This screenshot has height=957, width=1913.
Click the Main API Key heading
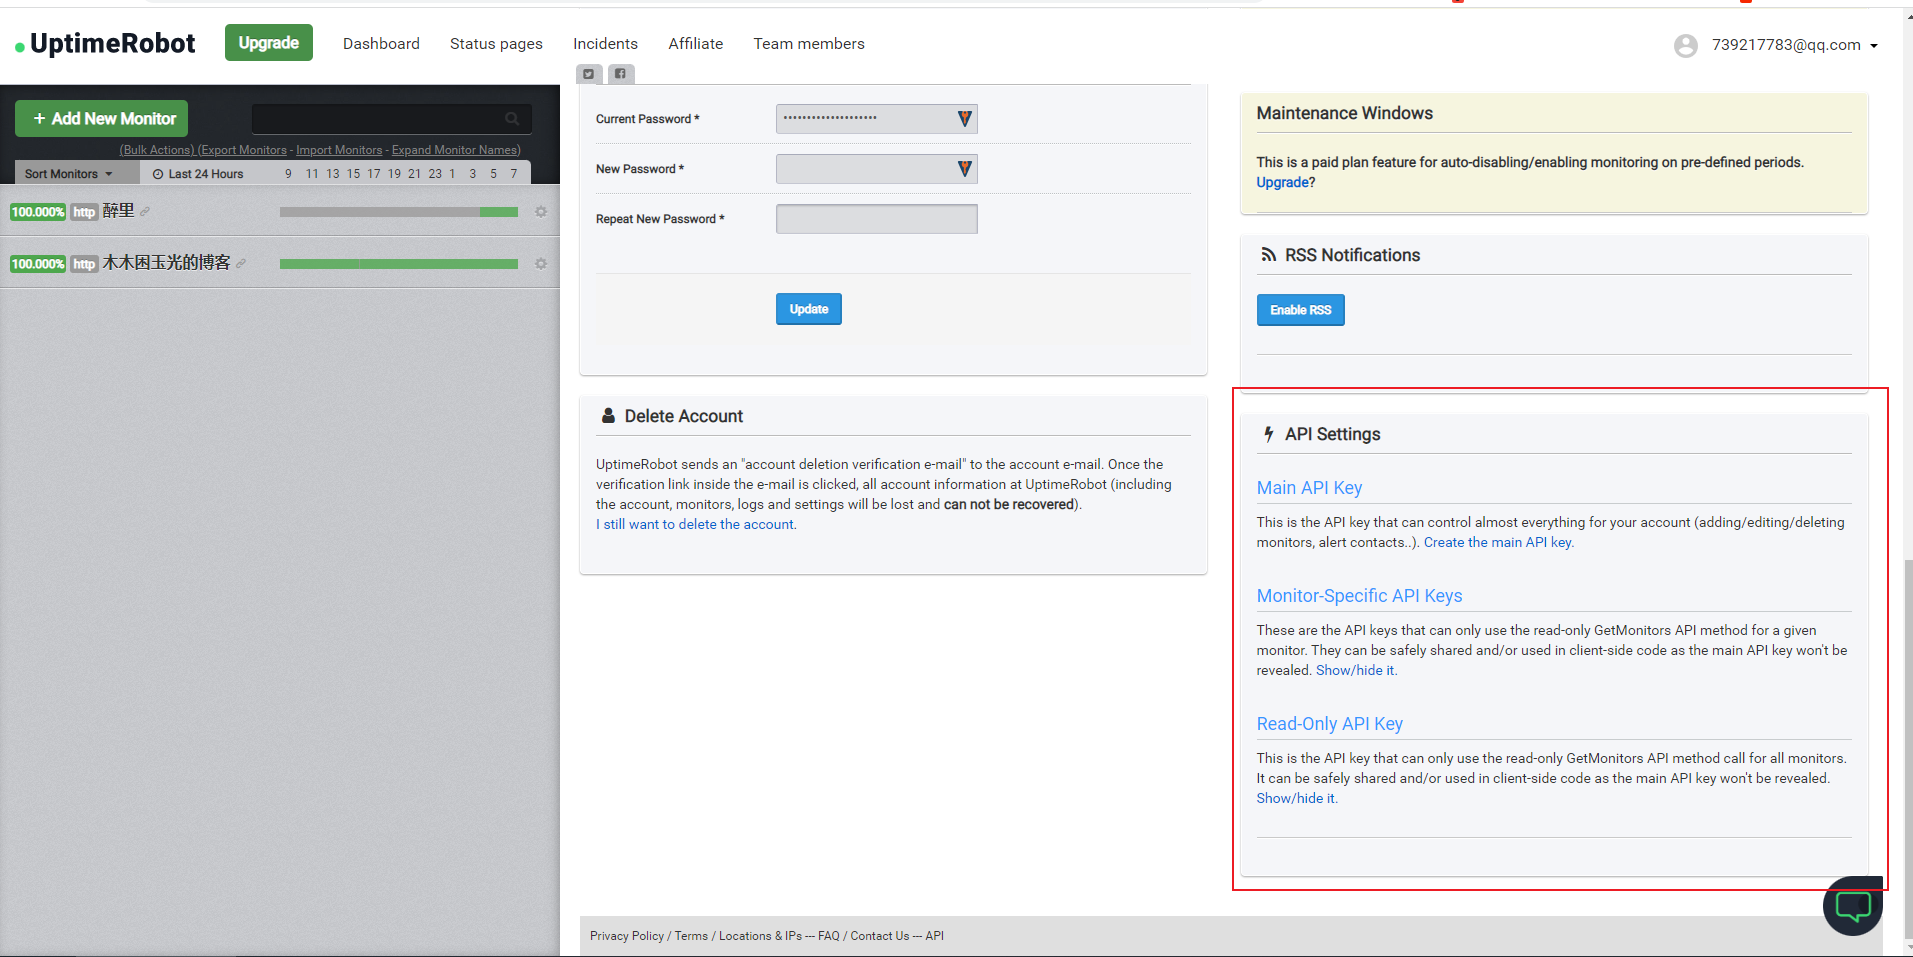click(x=1309, y=488)
